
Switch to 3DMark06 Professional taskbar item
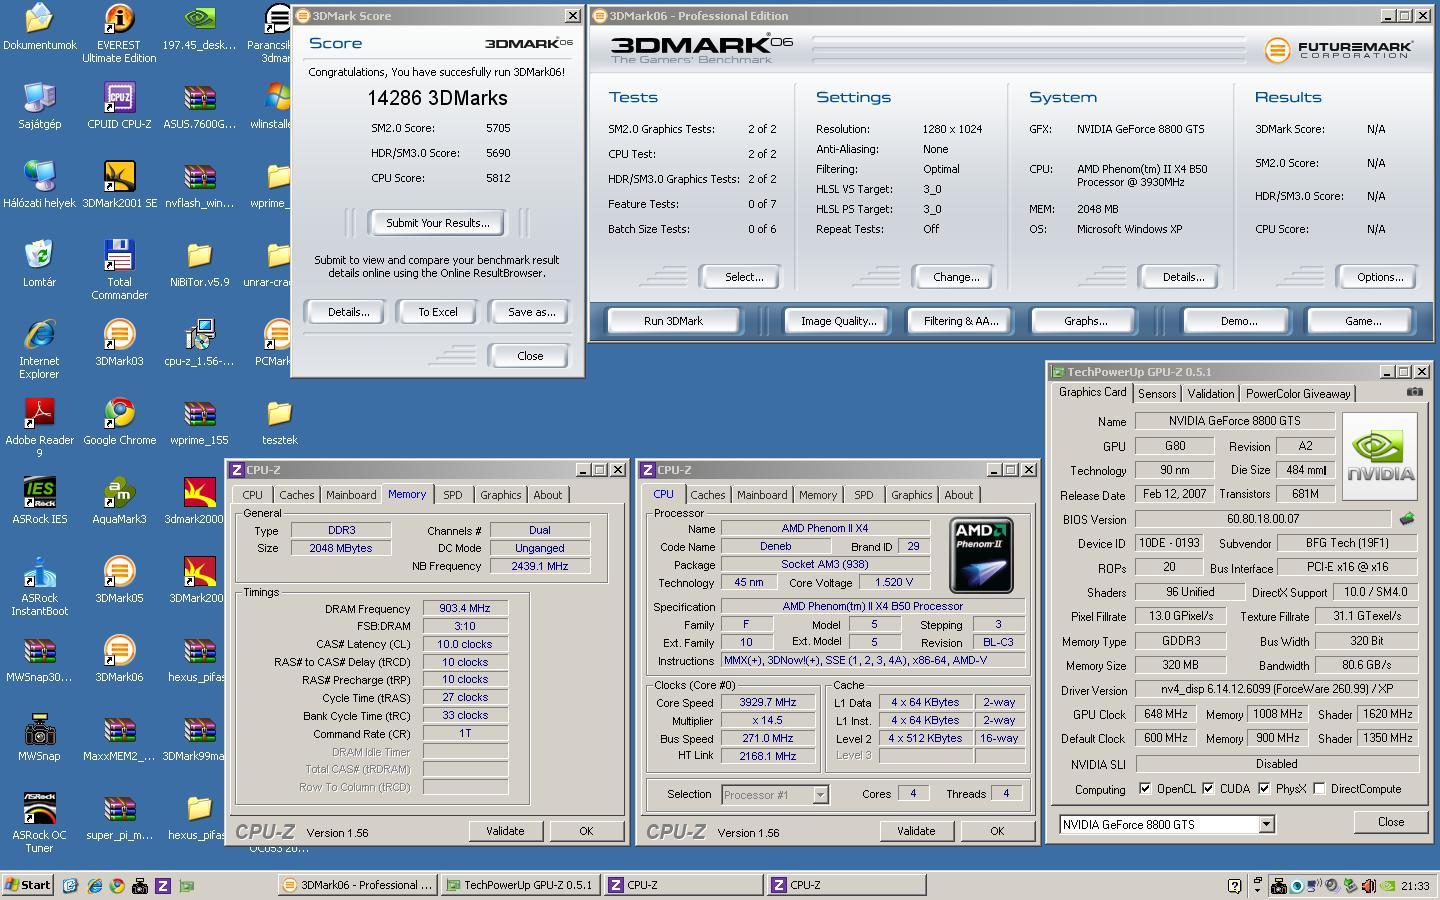(x=358, y=885)
